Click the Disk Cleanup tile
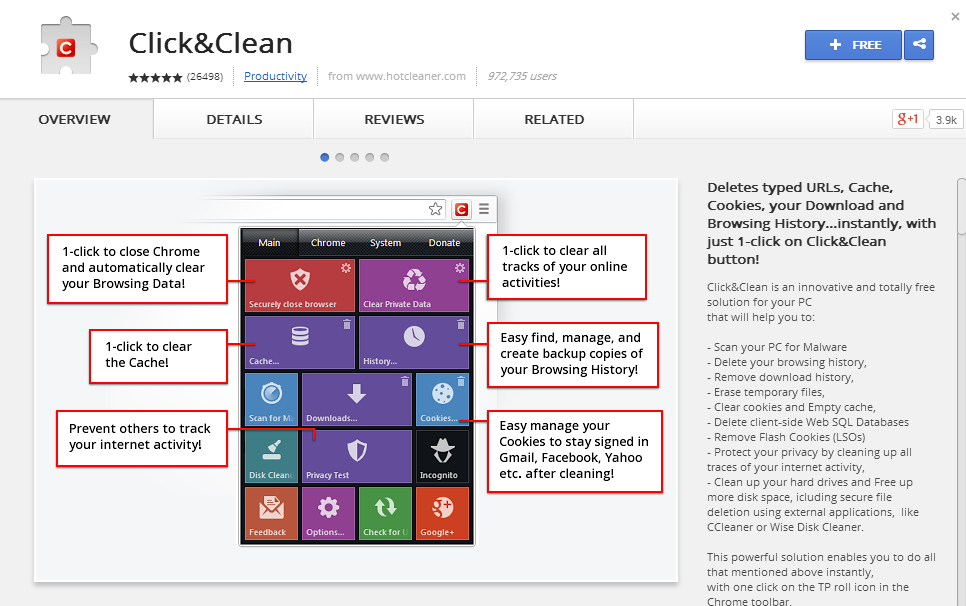Viewport: 966px width, 606px height. pyautogui.click(x=271, y=456)
